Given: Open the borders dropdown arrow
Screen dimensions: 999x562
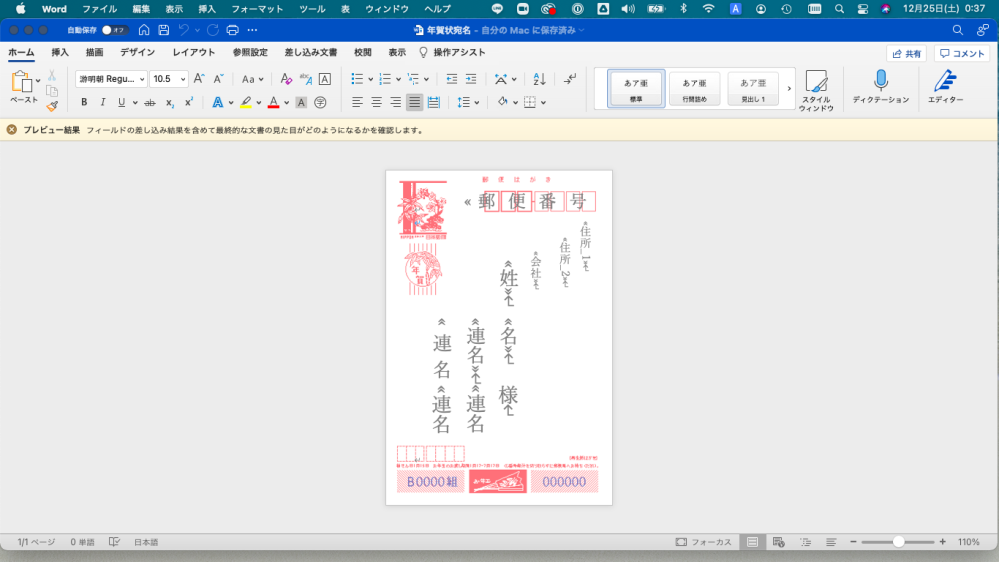Looking at the screenshot, I should [x=543, y=103].
